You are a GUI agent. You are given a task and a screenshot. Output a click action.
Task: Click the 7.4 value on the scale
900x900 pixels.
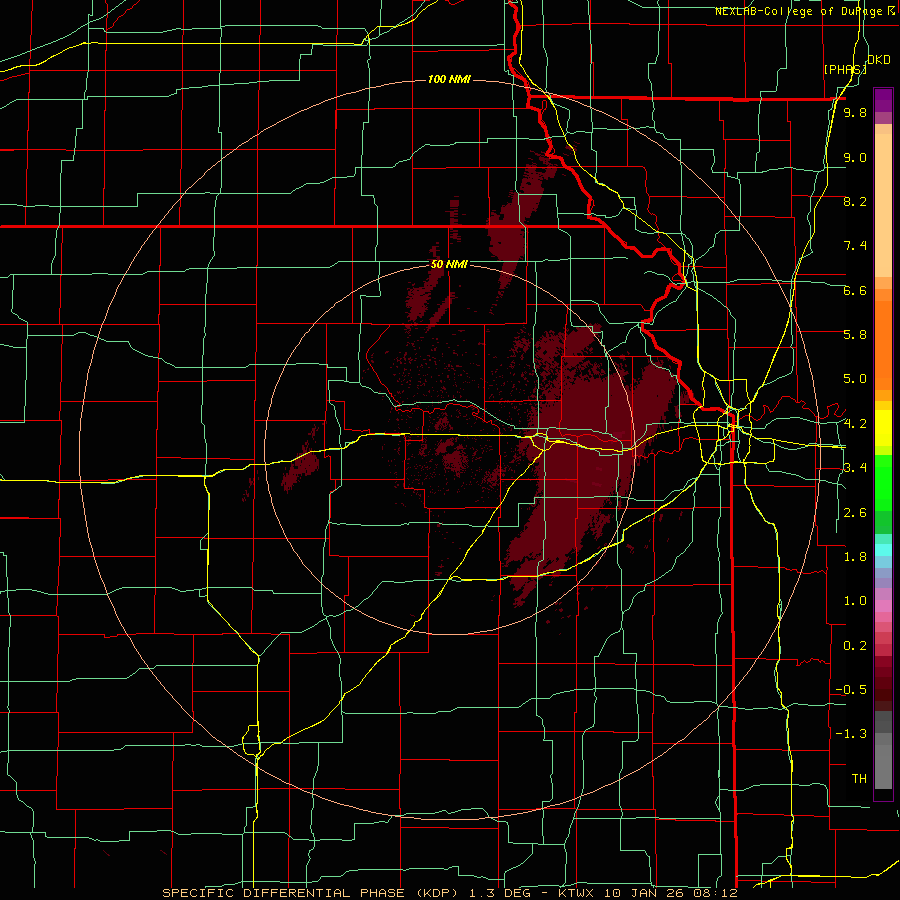(x=855, y=246)
